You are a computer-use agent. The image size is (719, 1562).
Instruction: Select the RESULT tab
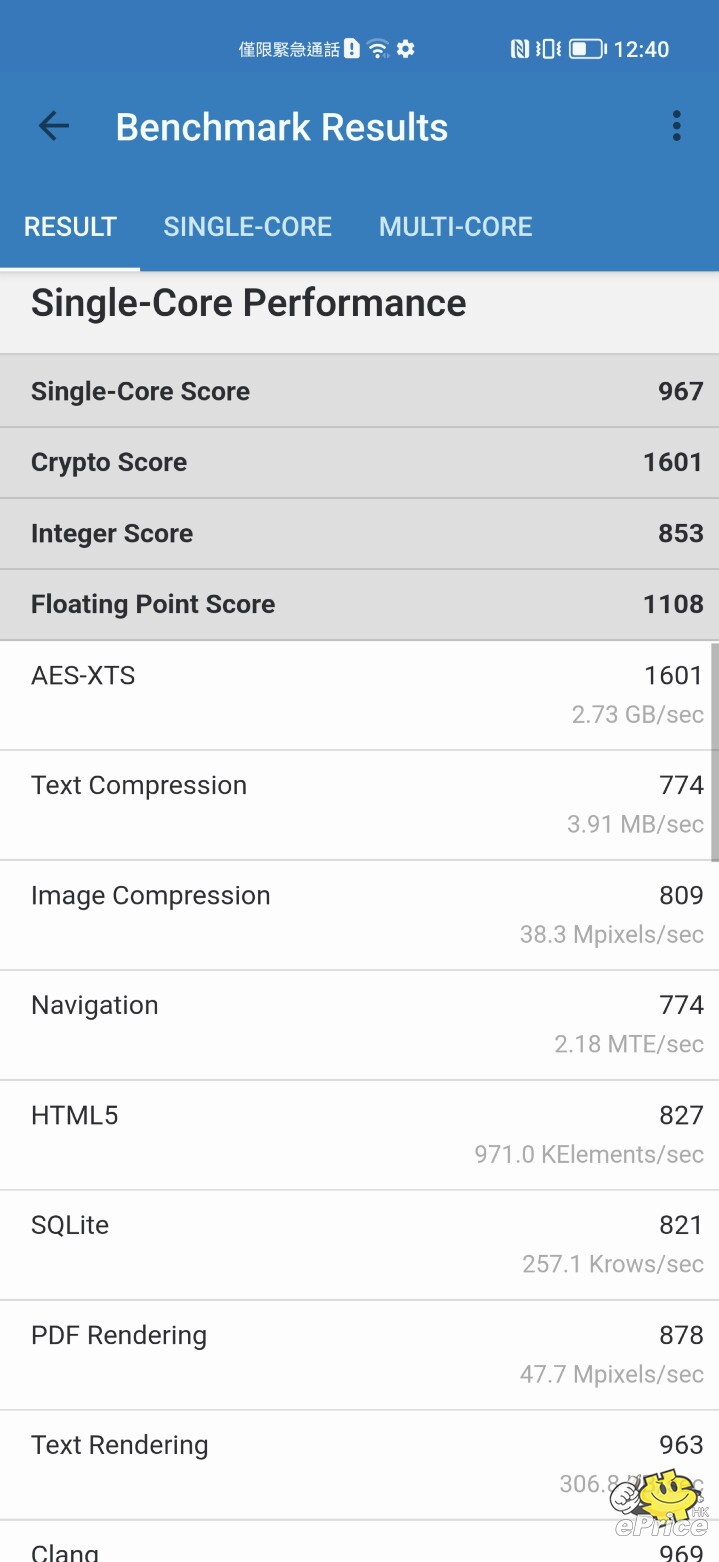pyautogui.click(x=70, y=227)
